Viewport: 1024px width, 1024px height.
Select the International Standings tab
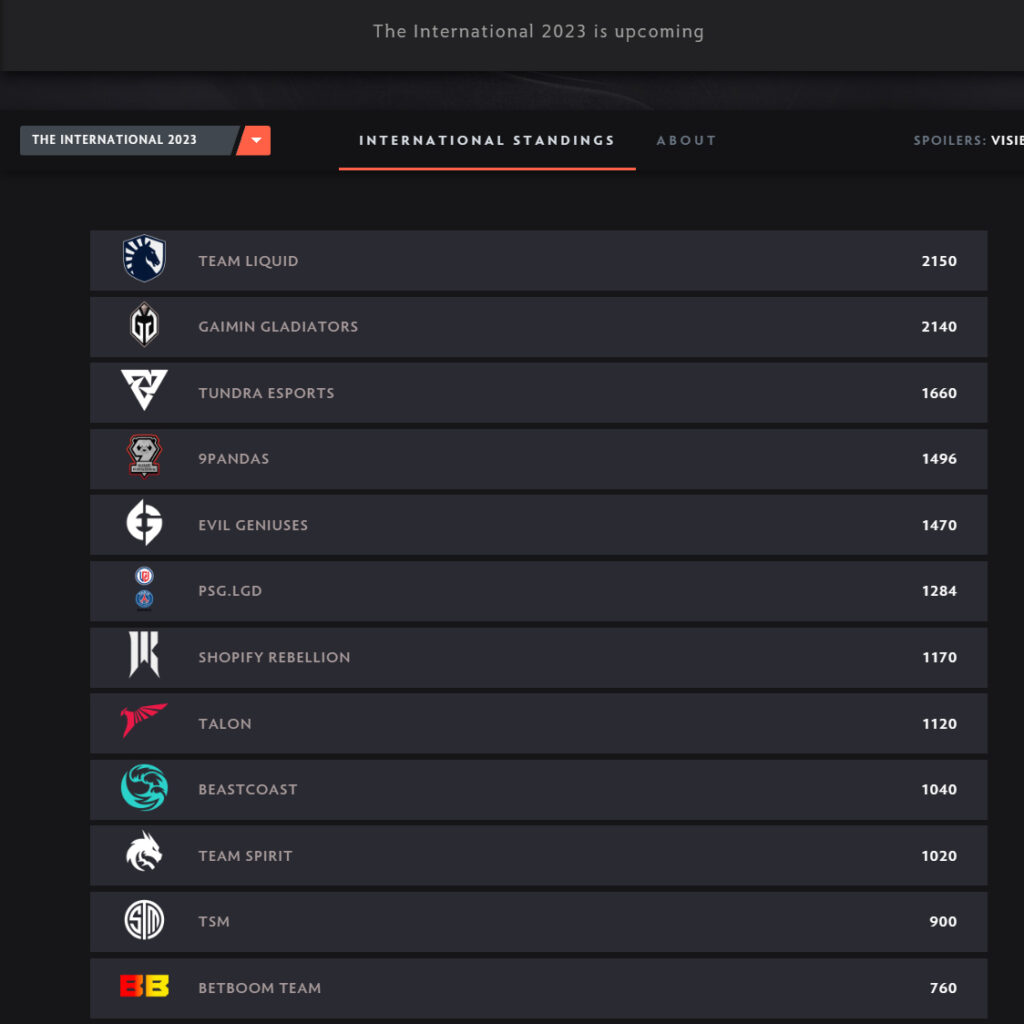[x=487, y=140]
